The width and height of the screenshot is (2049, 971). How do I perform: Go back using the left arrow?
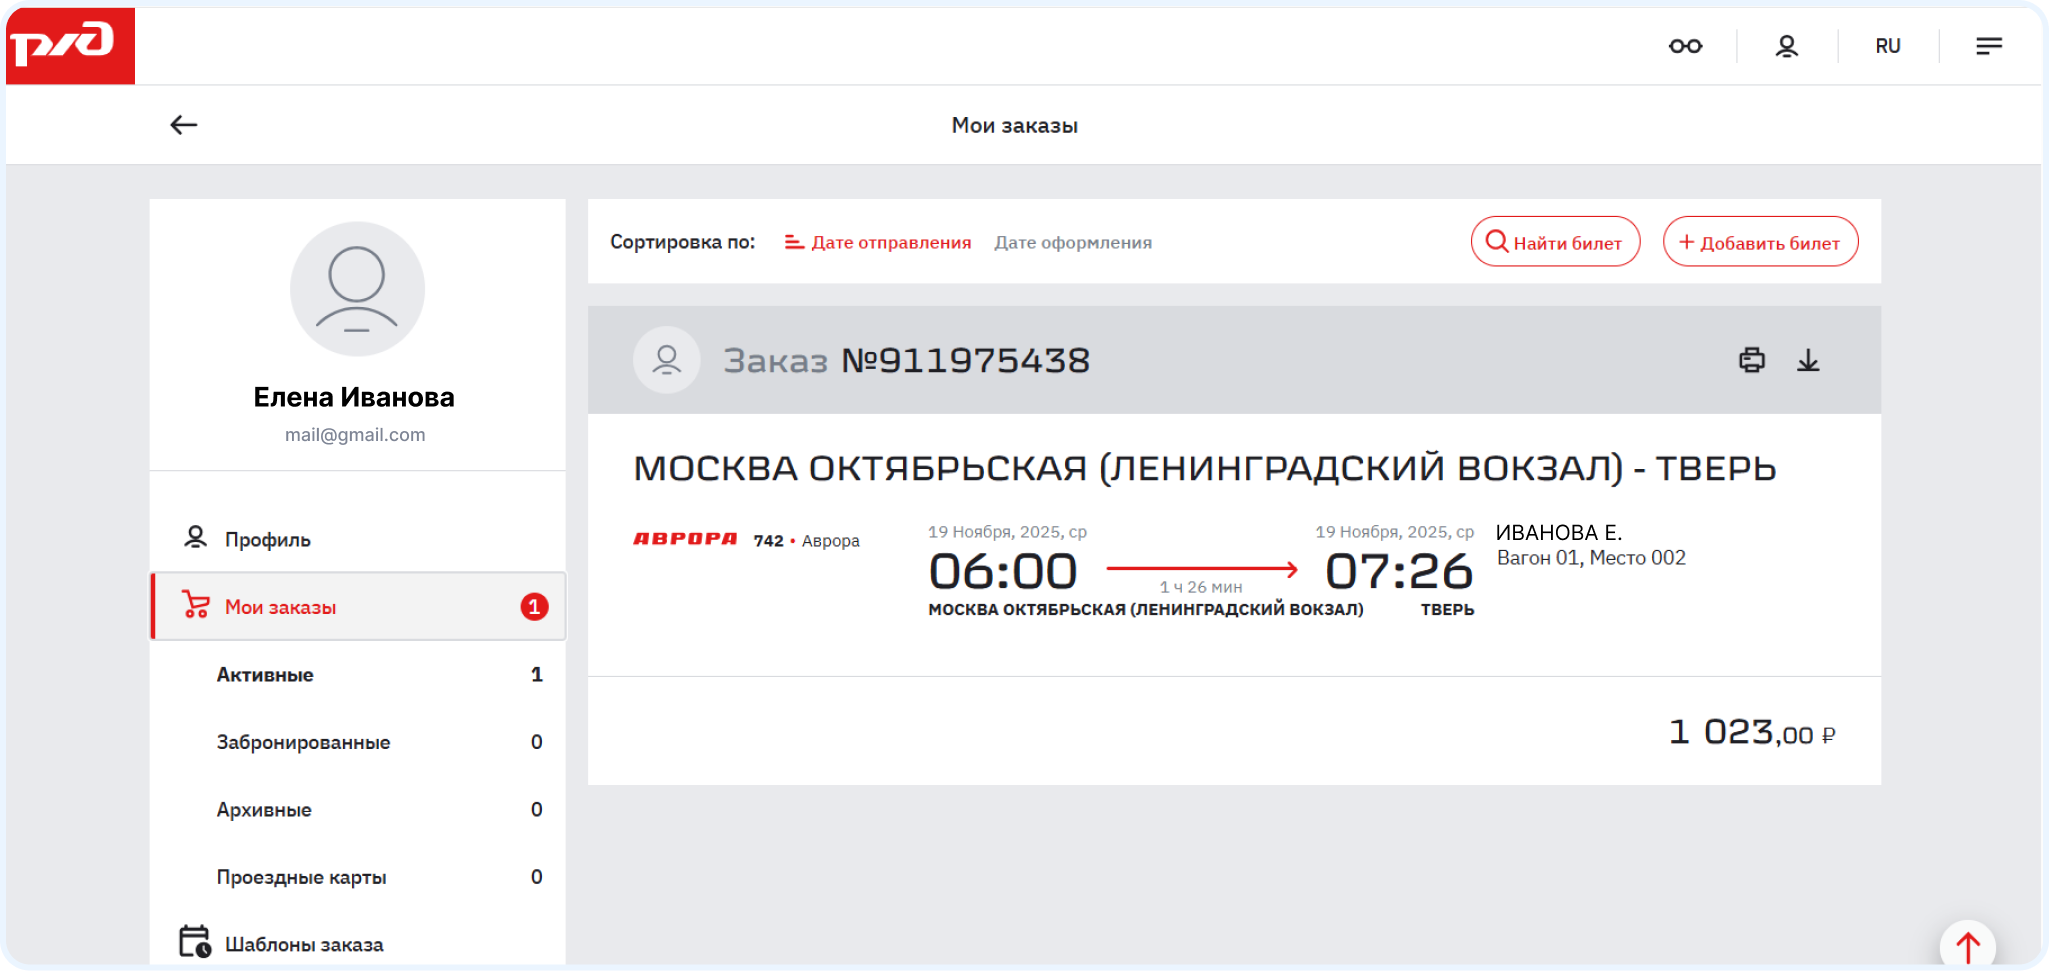coord(183,125)
